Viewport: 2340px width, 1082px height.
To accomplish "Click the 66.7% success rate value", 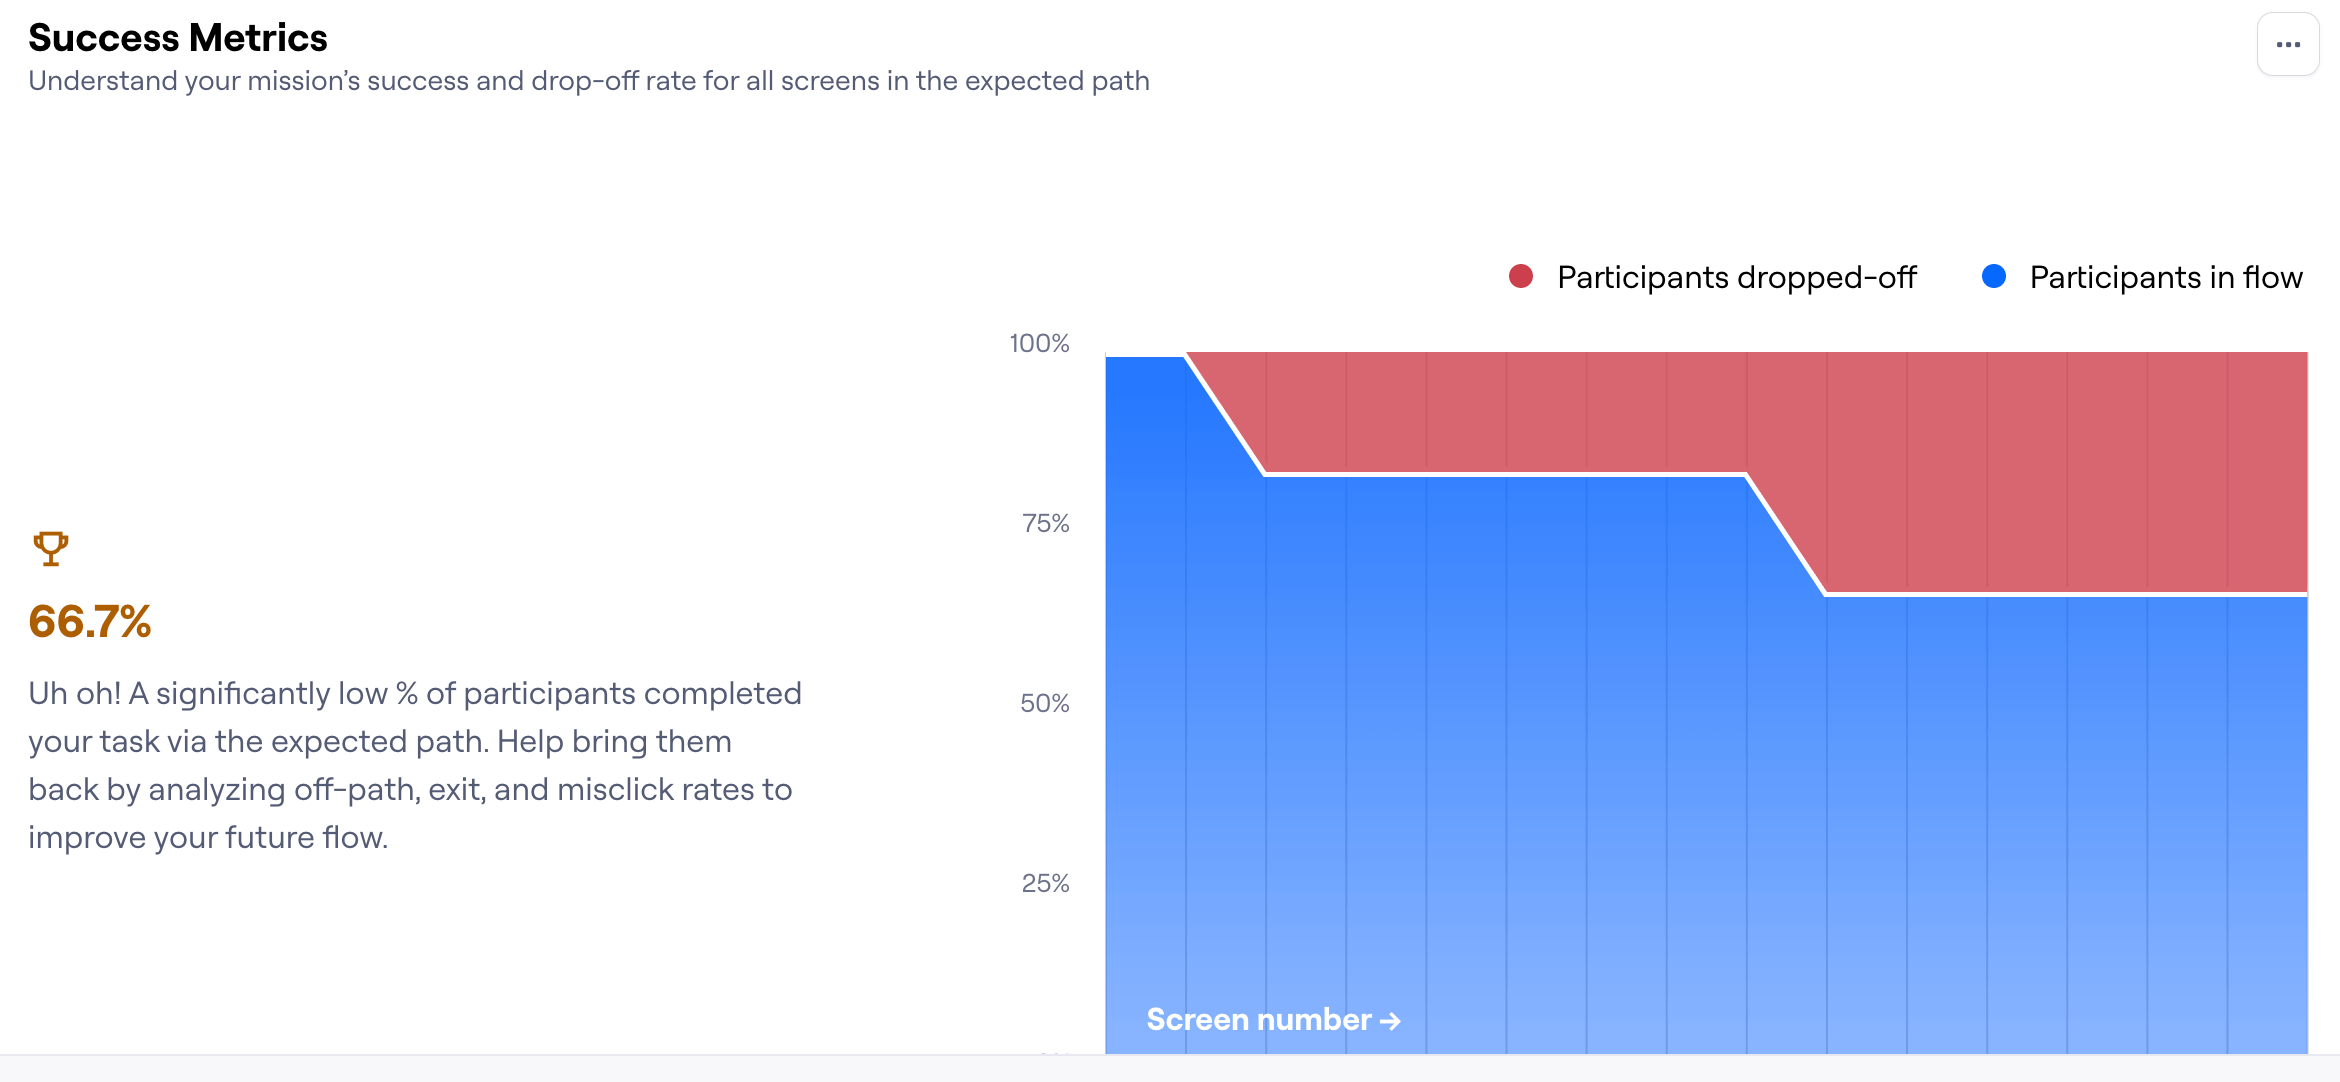I will point(90,621).
